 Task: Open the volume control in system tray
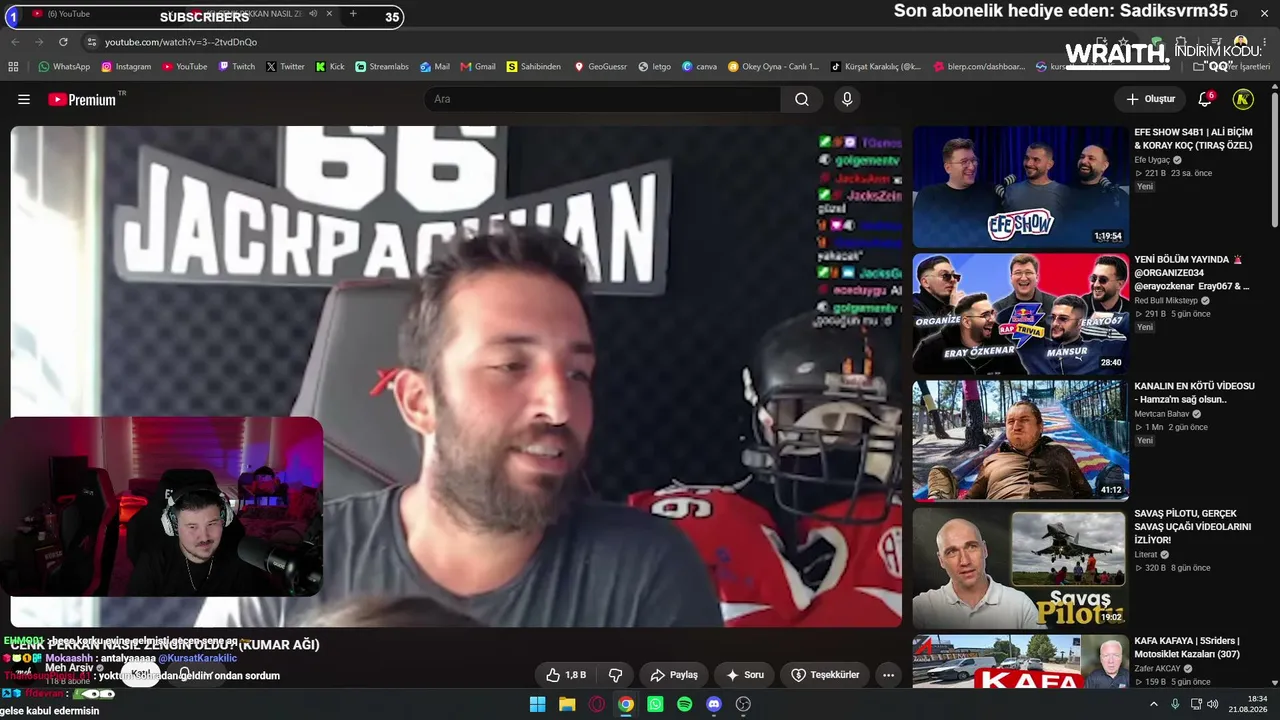[x=1213, y=704]
